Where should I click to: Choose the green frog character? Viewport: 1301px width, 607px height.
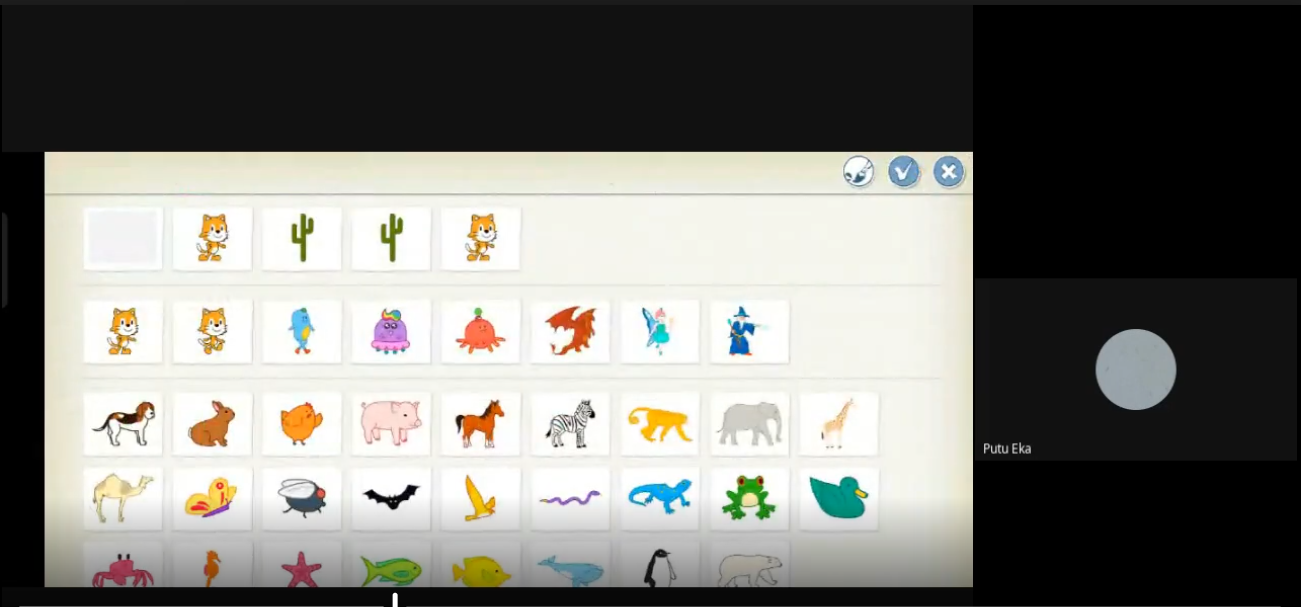[749, 498]
